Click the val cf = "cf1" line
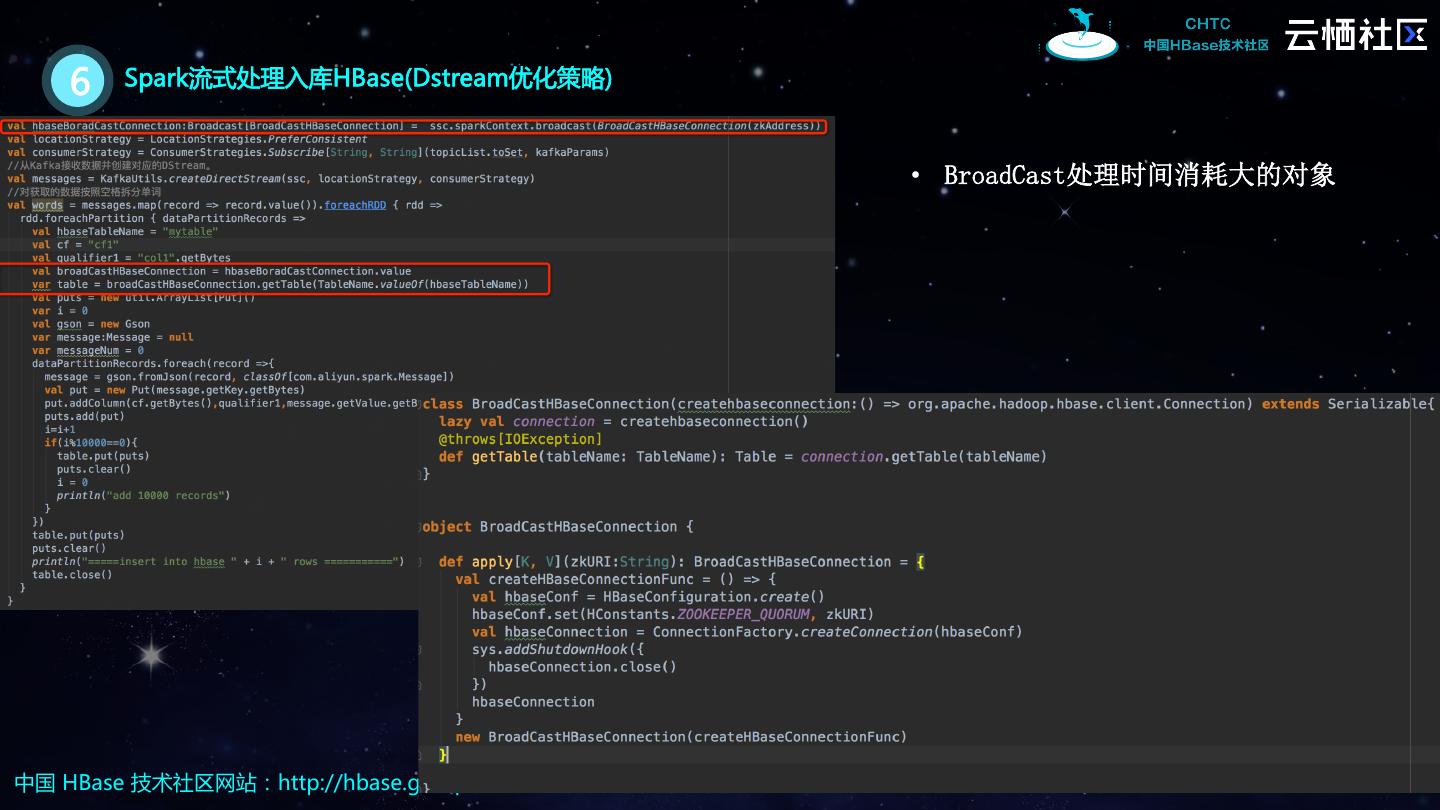 (75, 244)
